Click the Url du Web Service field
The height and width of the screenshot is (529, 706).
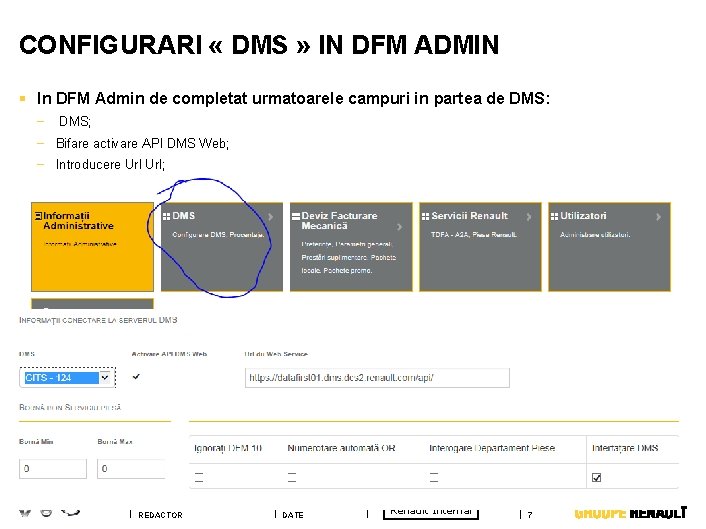click(377, 378)
